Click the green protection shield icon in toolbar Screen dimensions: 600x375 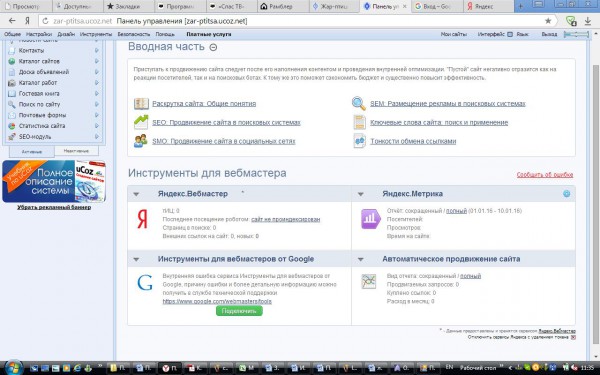(571, 21)
